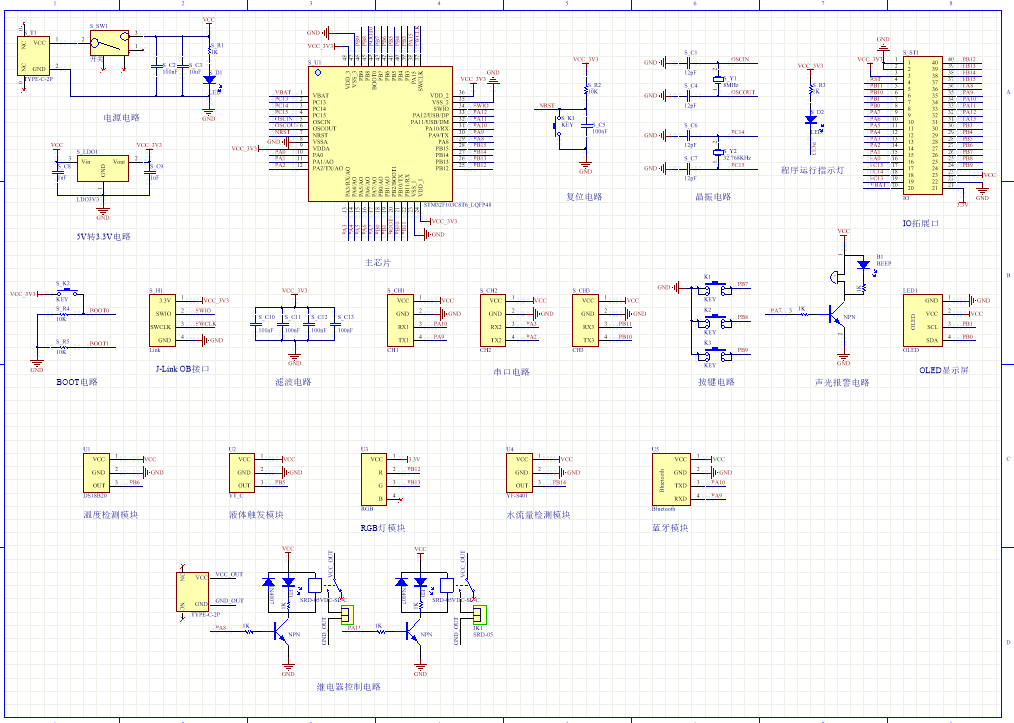1014x723 pixels.
Task: Click the NPN transistor in buzzer alarm circuit
Action: (x=834, y=315)
